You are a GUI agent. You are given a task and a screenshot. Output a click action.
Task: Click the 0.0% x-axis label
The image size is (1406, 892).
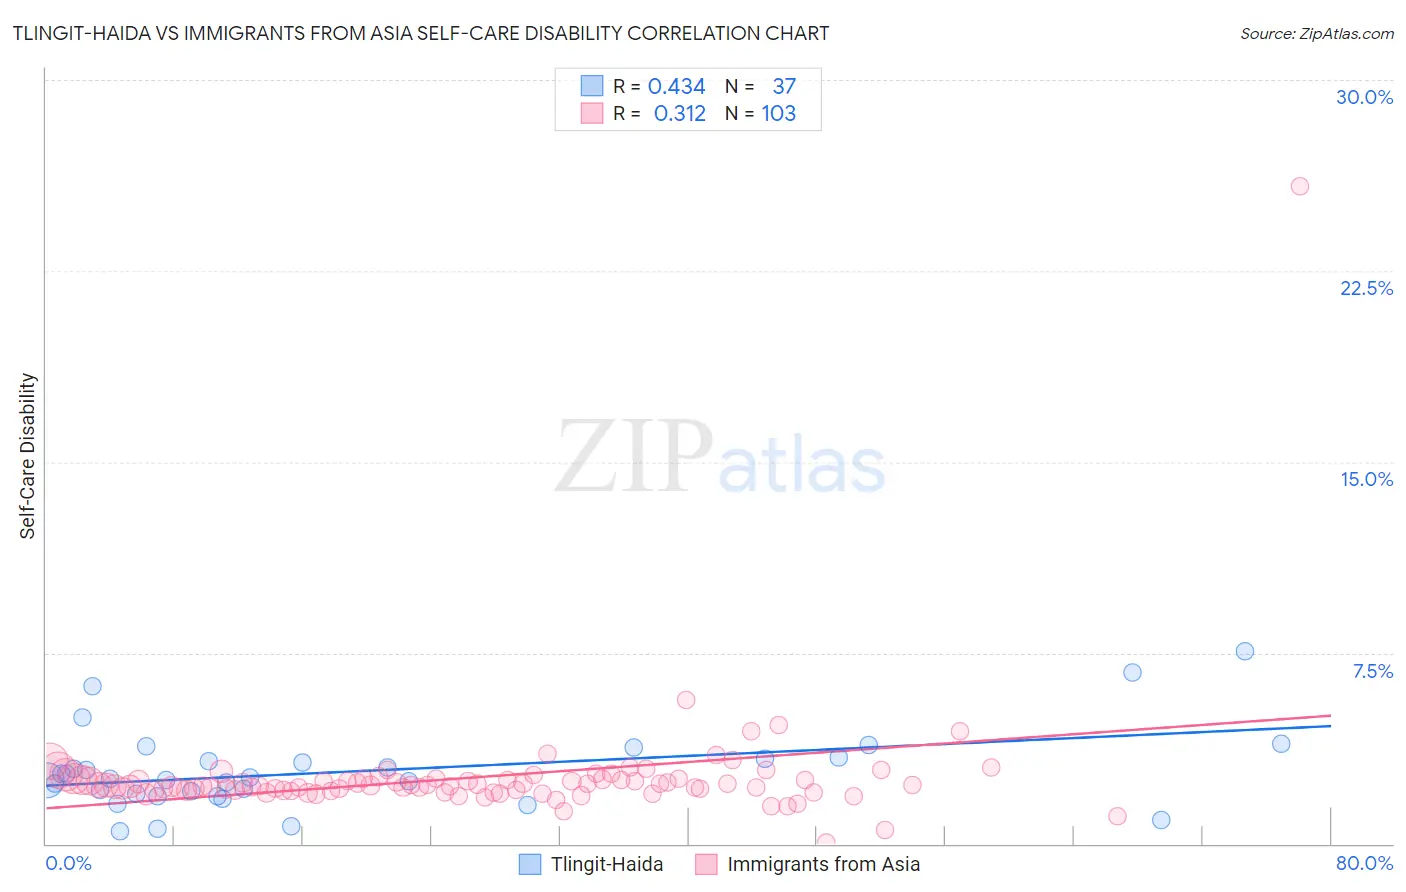(68, 863)
